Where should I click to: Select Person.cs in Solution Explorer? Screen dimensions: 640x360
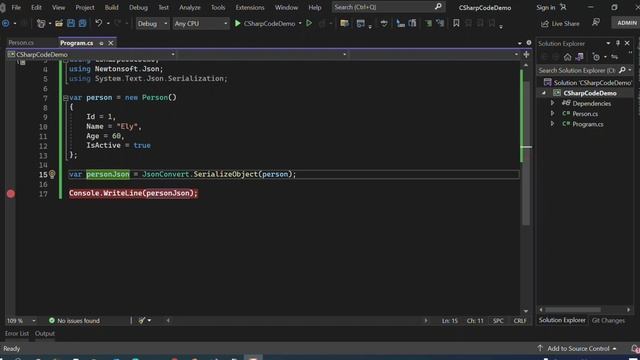(x=584, y=114)
